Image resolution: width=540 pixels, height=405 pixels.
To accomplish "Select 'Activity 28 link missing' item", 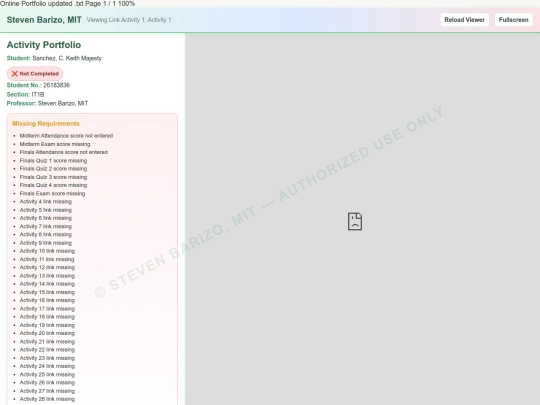I will [x=47, y=399].
